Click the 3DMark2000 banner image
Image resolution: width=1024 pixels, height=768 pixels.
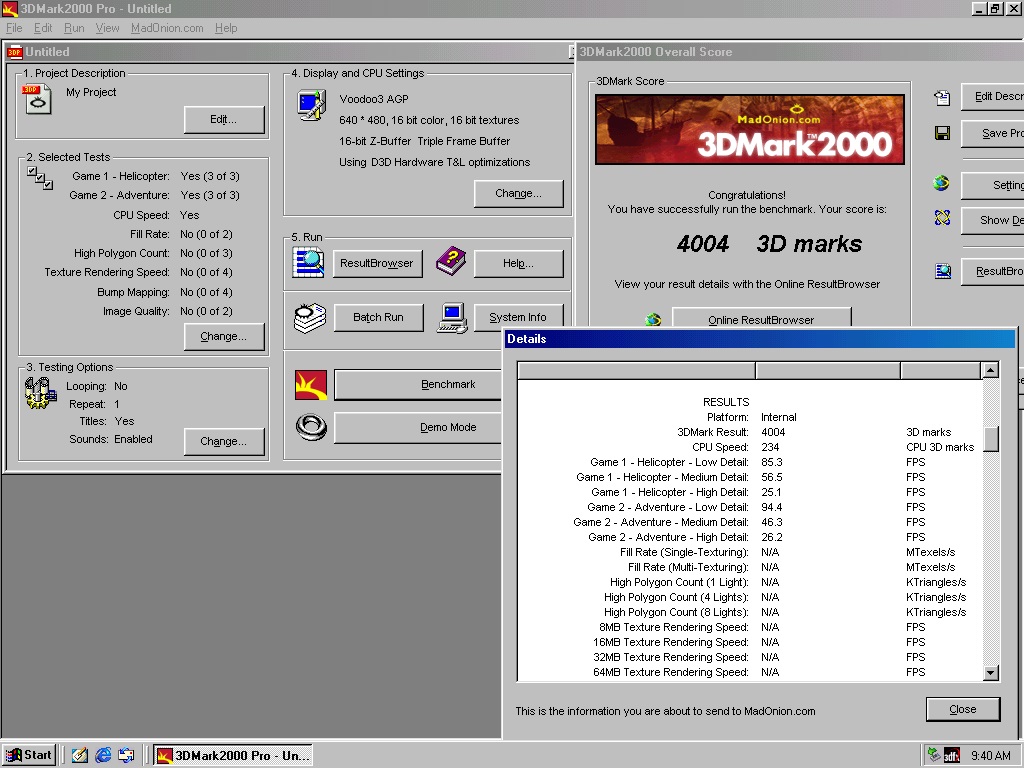(x=750, y=129)
